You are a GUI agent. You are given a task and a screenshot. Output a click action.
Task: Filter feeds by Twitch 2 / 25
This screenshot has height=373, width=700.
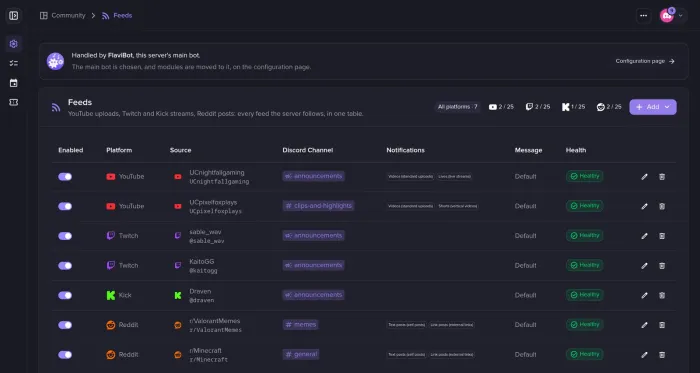(x=538, y=107)
